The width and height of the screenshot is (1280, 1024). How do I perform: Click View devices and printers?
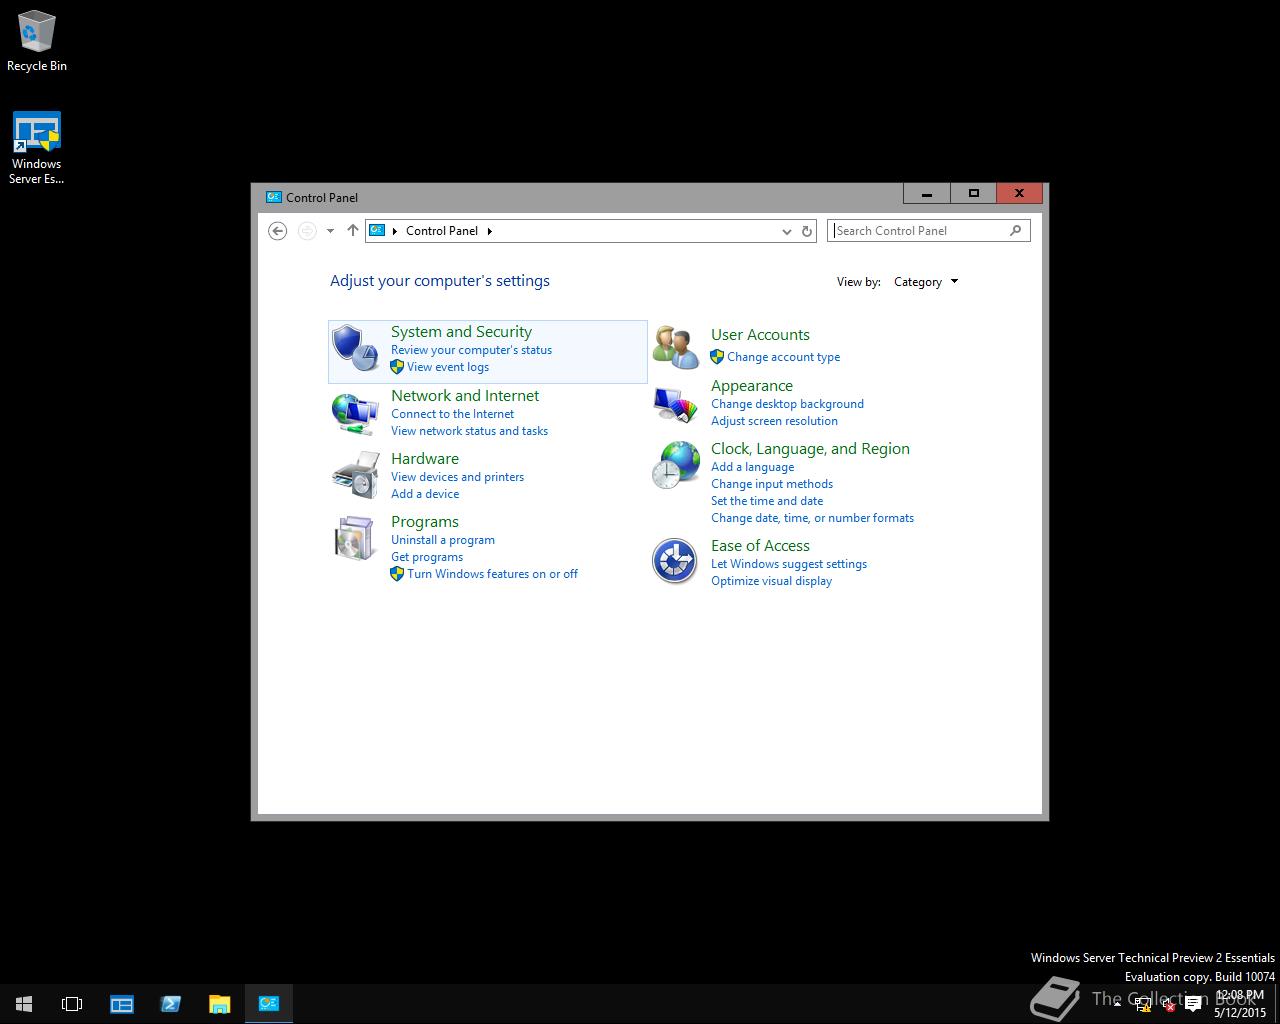[457, 477]
